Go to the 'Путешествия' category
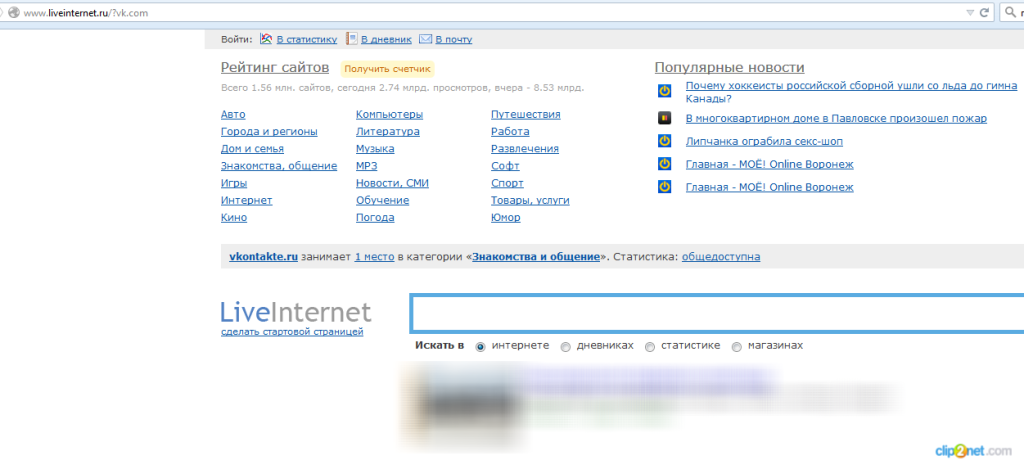Image resolution: width=1024 pixels, height=460 pixels. click(525, 114)
